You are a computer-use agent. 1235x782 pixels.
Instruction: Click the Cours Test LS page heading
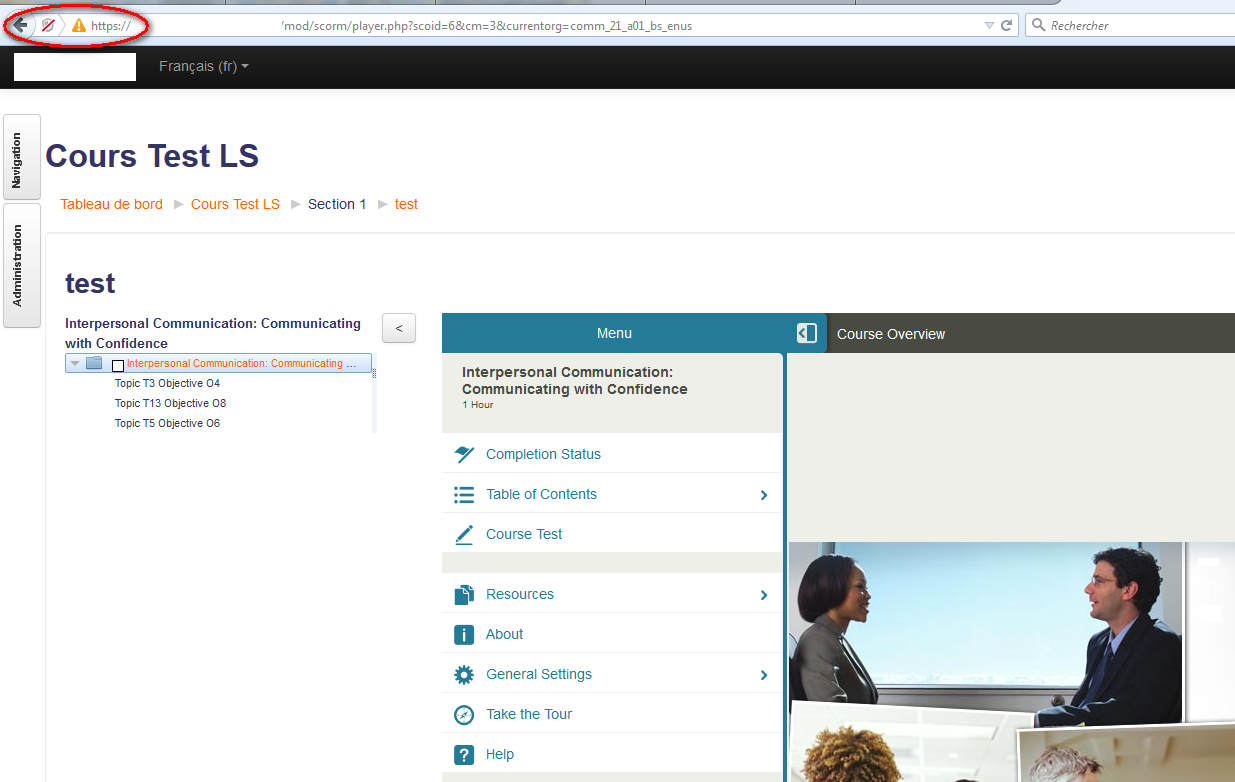pyautogui.click(x=152, y=156)
